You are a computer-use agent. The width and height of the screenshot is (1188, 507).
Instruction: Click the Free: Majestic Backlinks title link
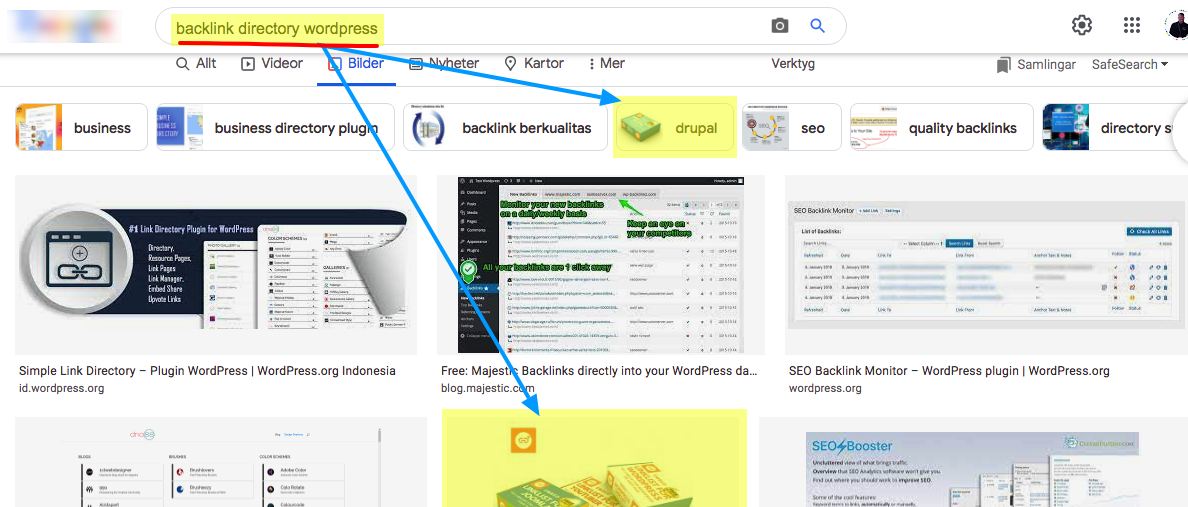tap(599, 371)
